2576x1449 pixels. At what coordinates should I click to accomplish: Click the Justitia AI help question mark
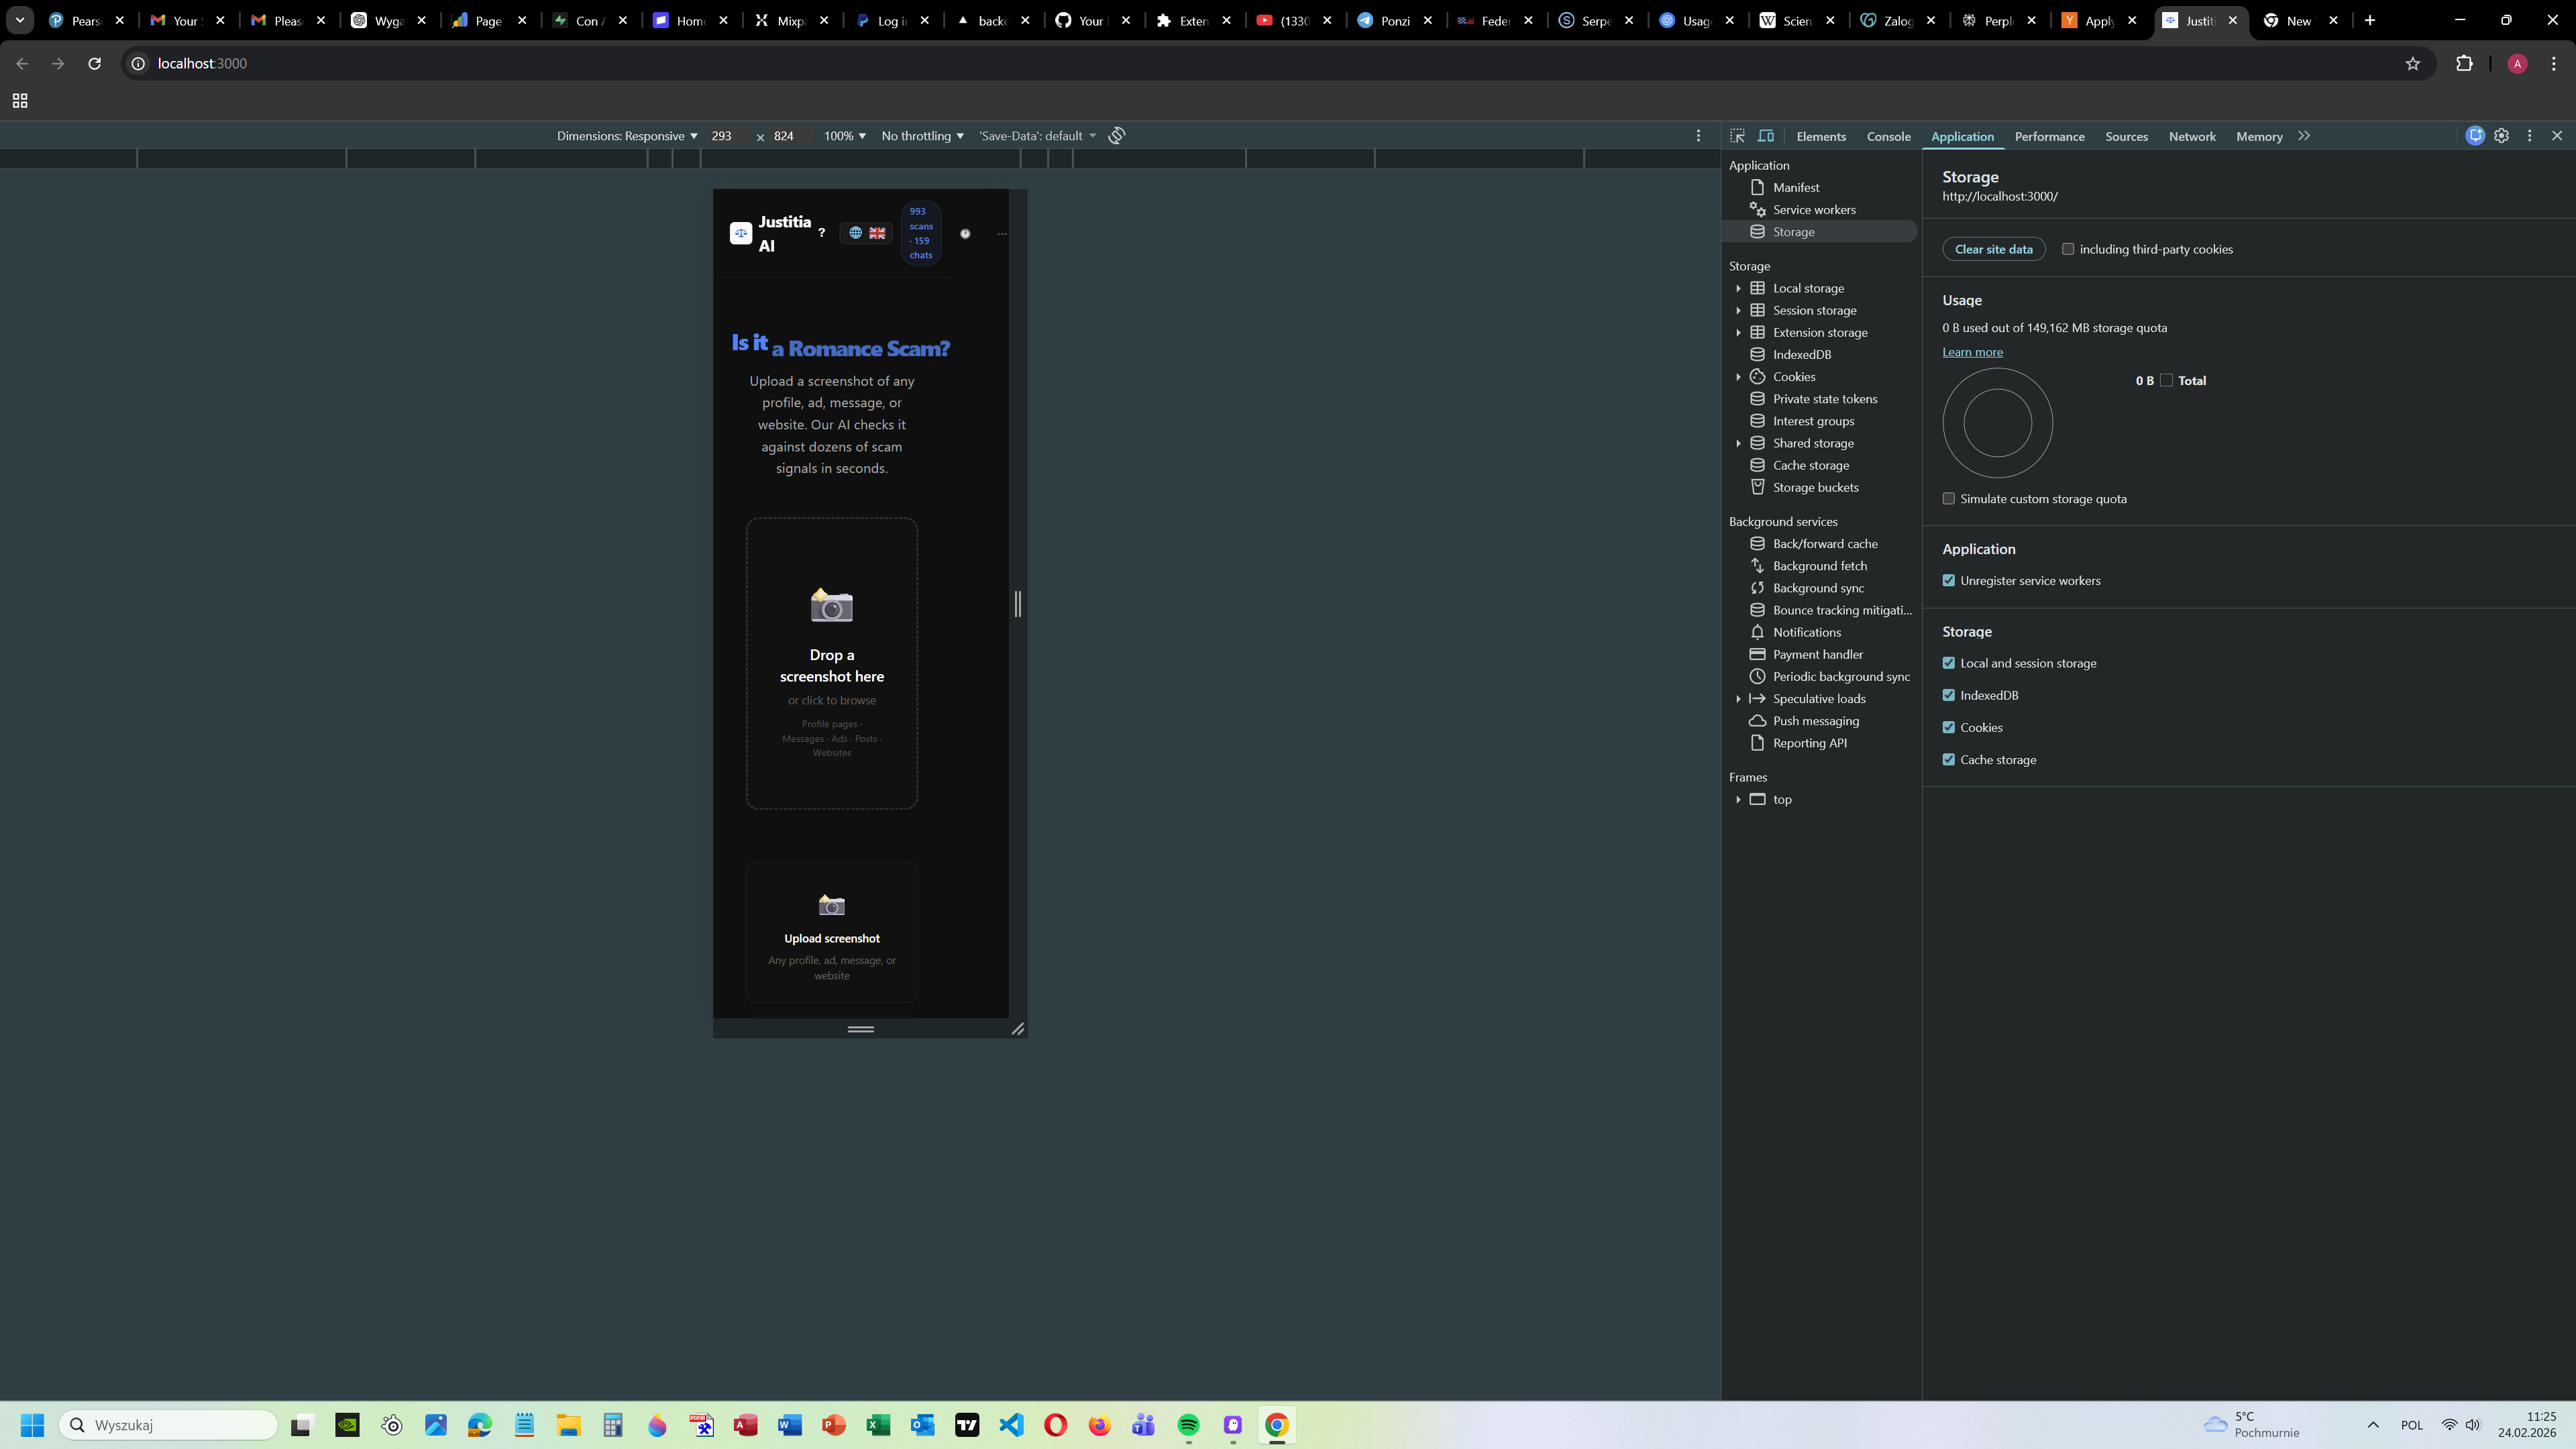(x=822, y=233)
